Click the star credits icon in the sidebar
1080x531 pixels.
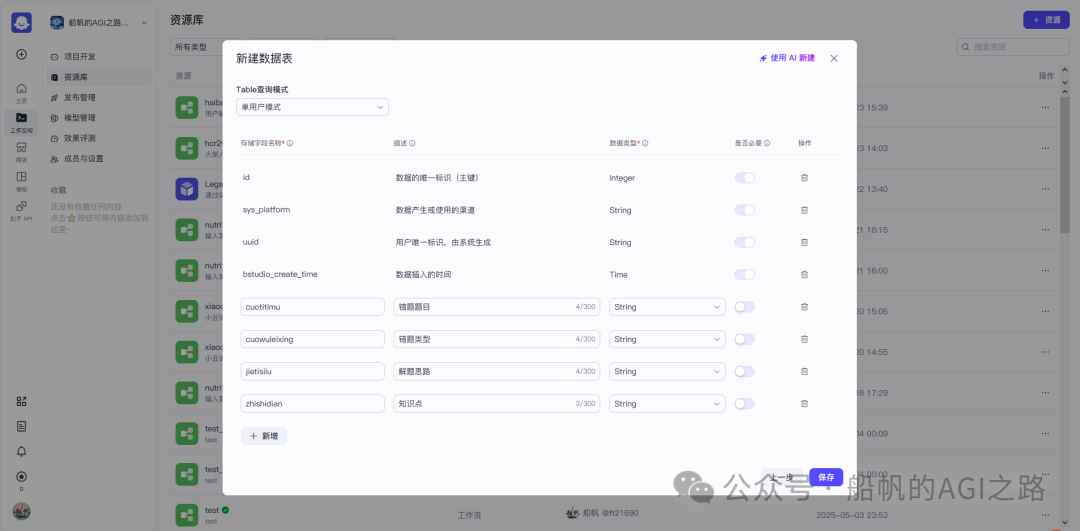click(21, 477)
